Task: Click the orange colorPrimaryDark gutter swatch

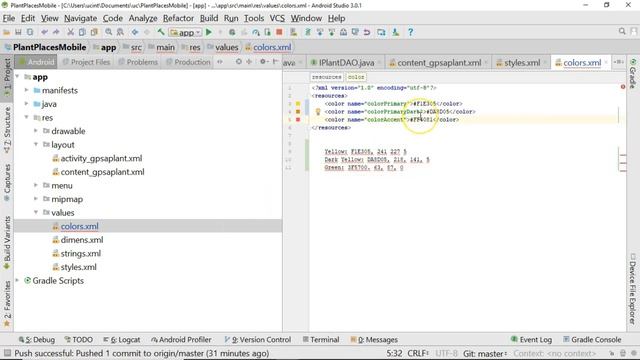Action: [x=298, y=111]
